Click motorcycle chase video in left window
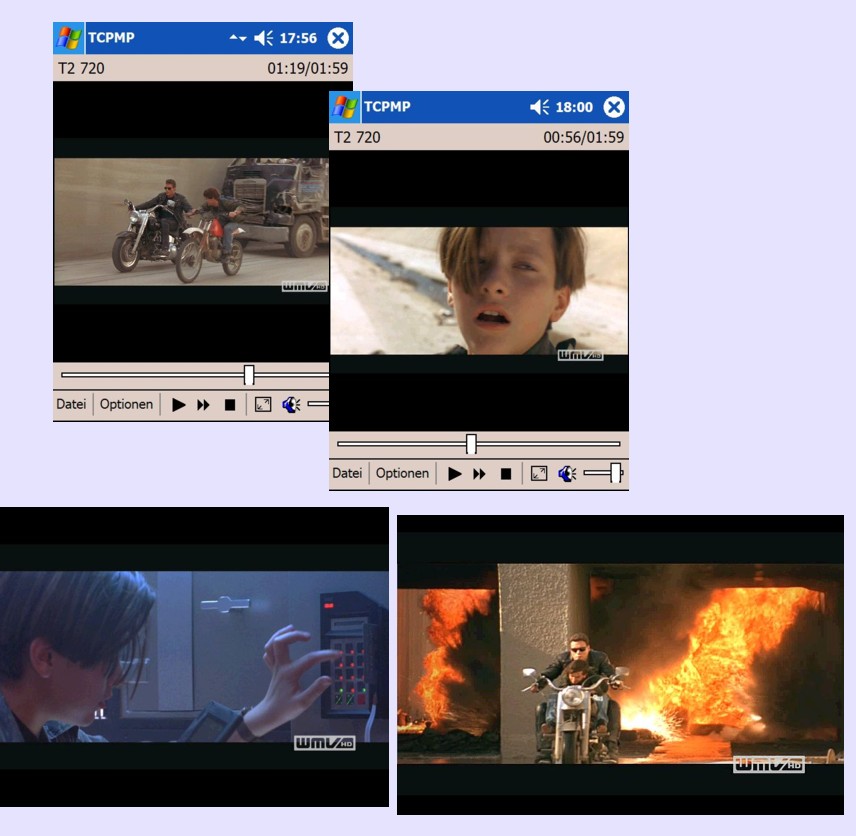Image resolution: width=856 pixels, height=836 pixels. click(191, 222)
